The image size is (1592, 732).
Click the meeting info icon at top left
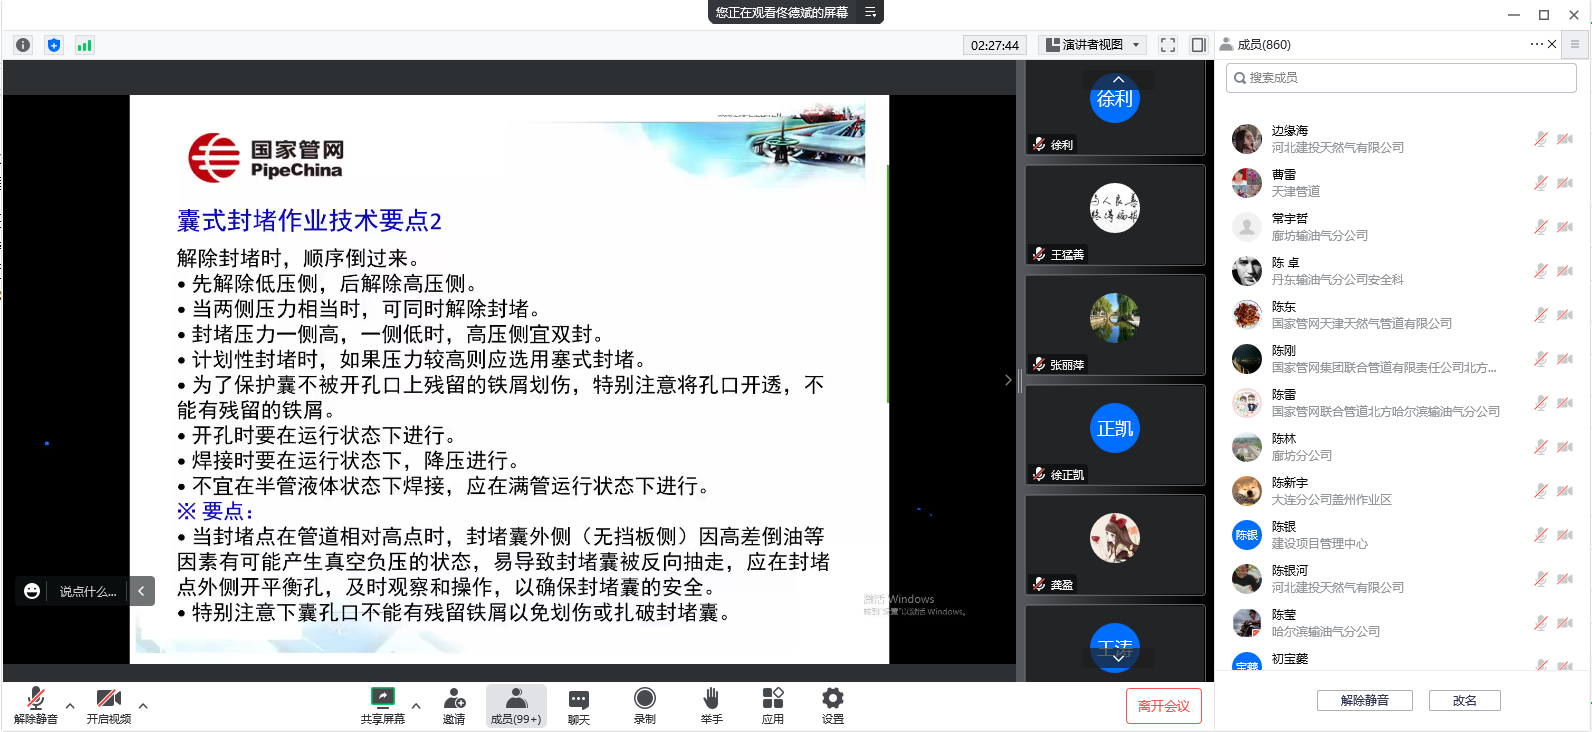(x=23, y=45)
